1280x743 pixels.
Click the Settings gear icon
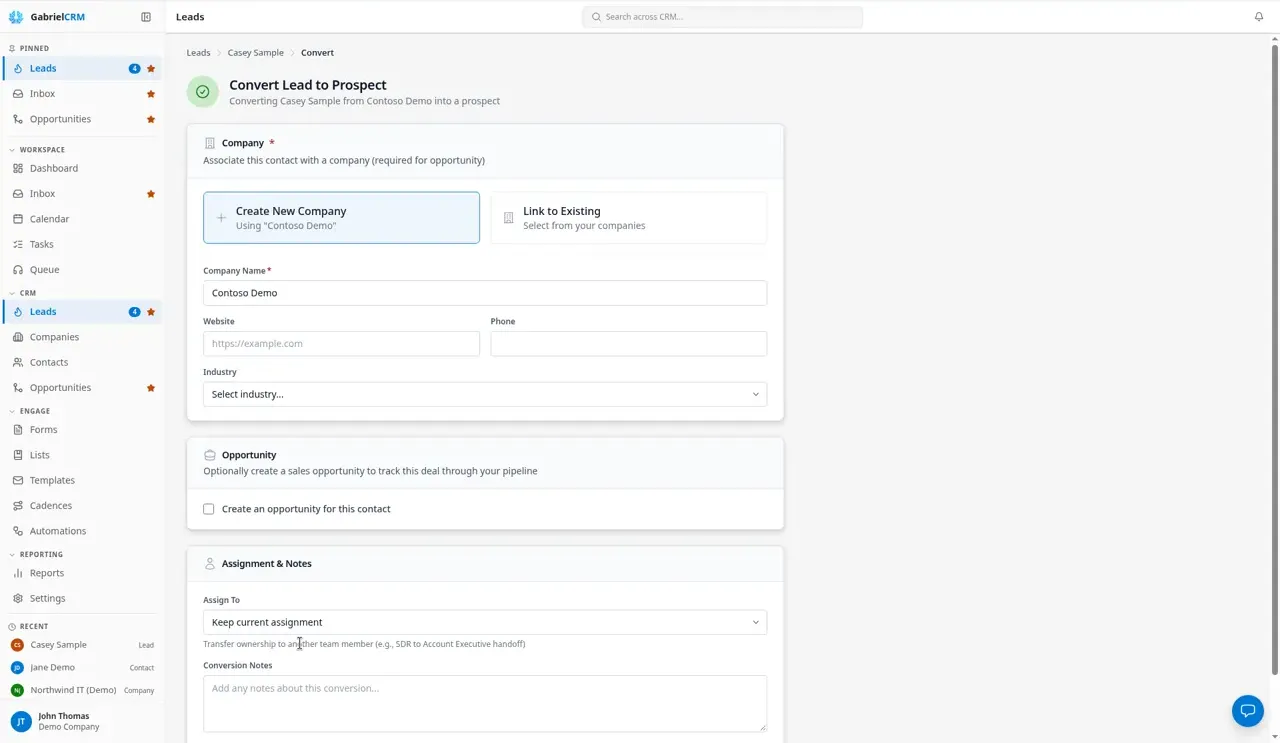18,599
